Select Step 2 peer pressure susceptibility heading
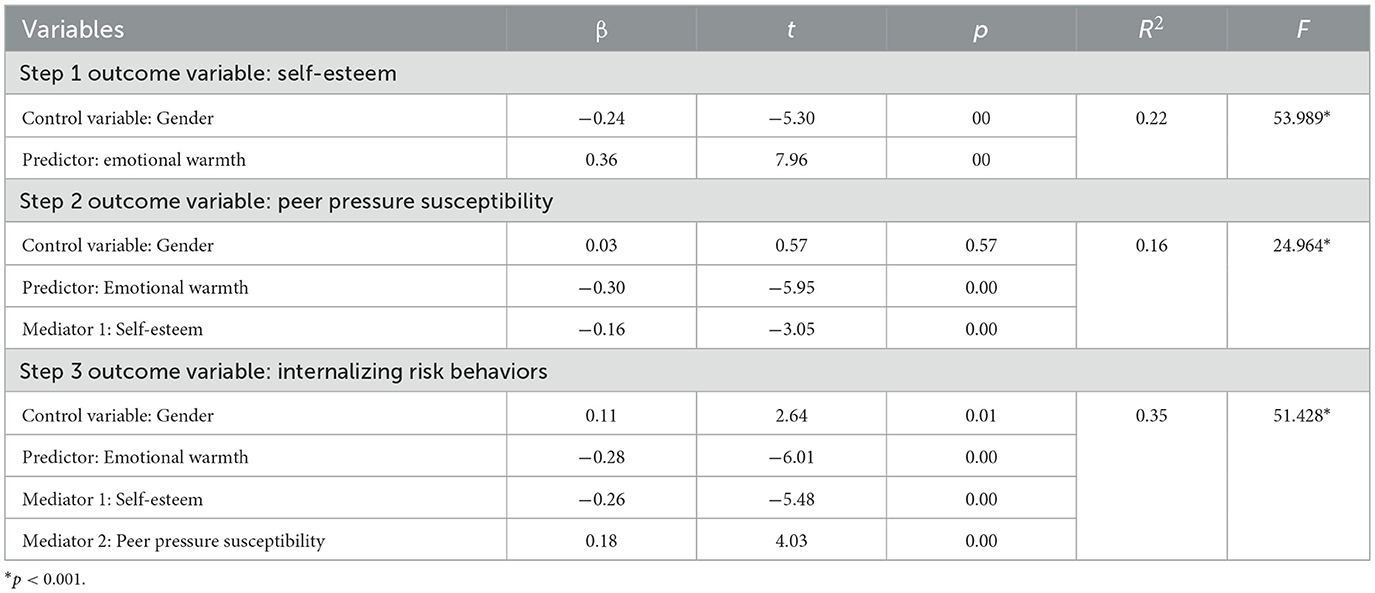The height and width of the screenshot is (593, 1375). (x=286, y=201)
